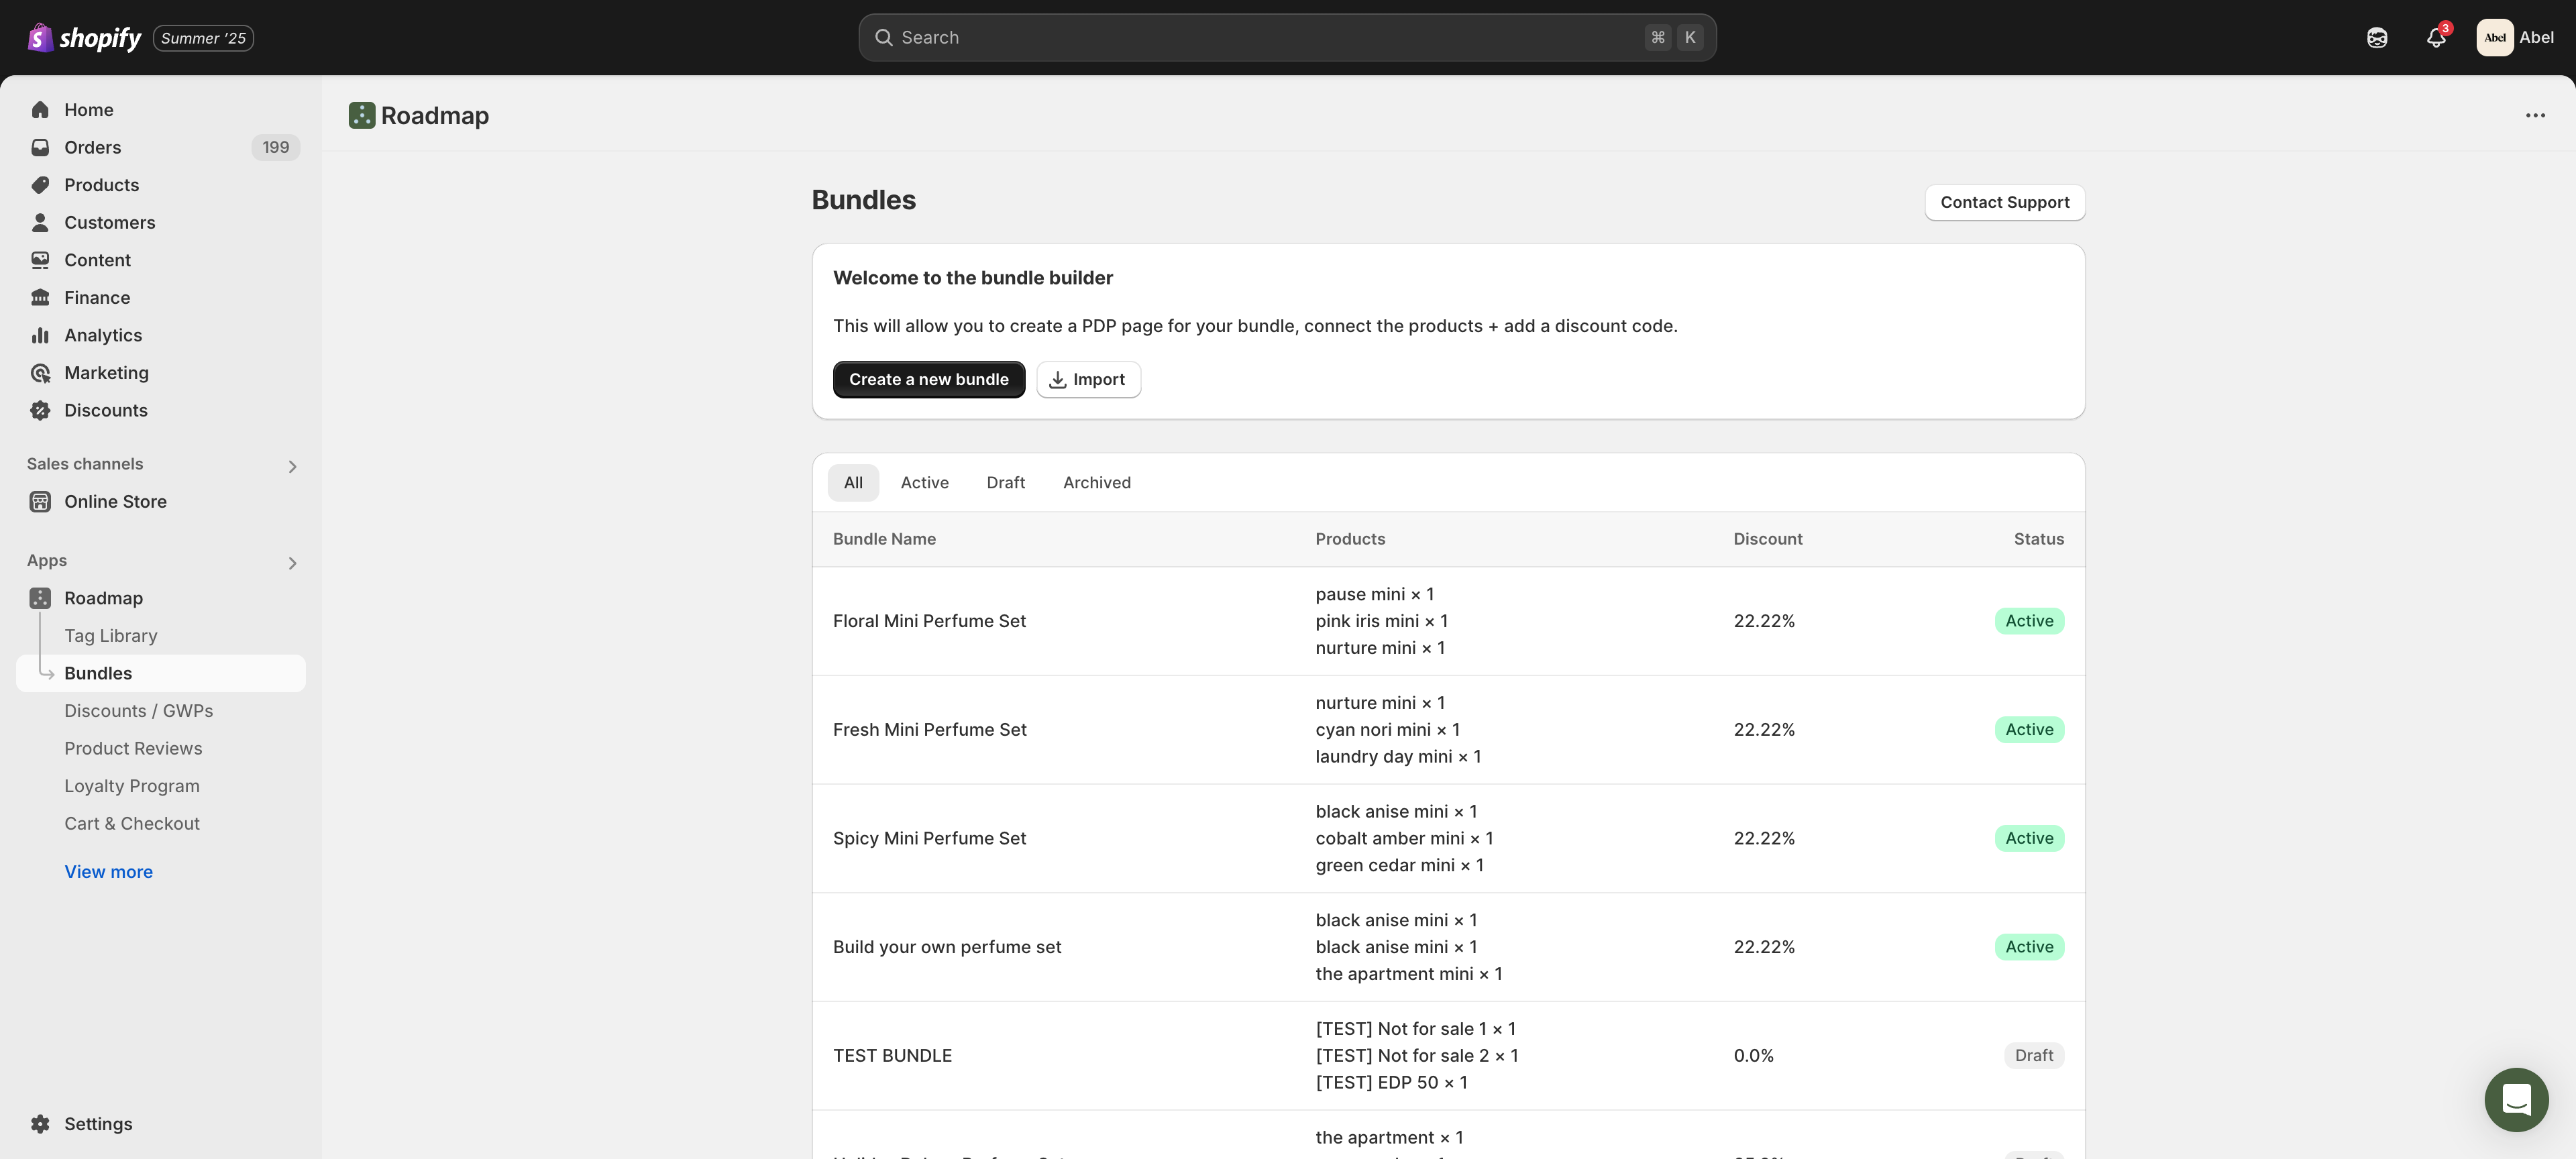Click View more link in sidebar

tap(108, 872)
